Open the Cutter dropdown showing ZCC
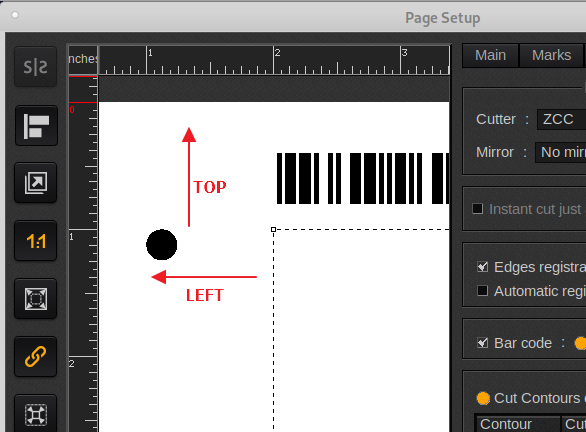Screen dimensions: 586x432 coord(561,119)
